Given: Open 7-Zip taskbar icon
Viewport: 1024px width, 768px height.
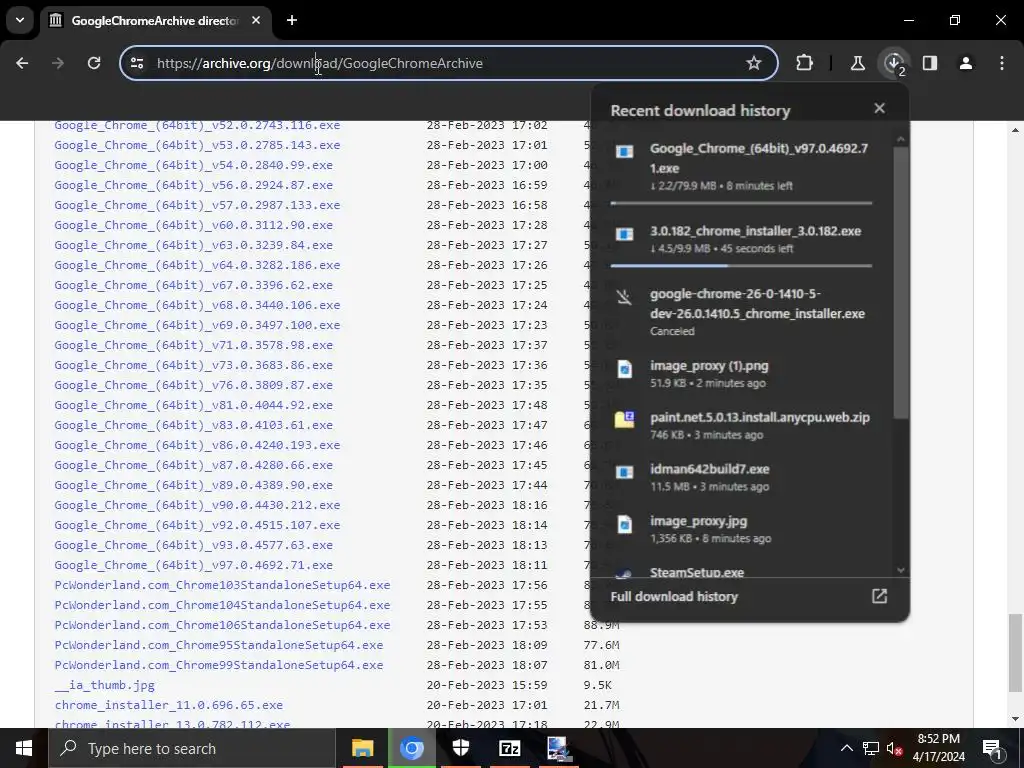Looking at the screenshot, I should [x=509, y=748].
